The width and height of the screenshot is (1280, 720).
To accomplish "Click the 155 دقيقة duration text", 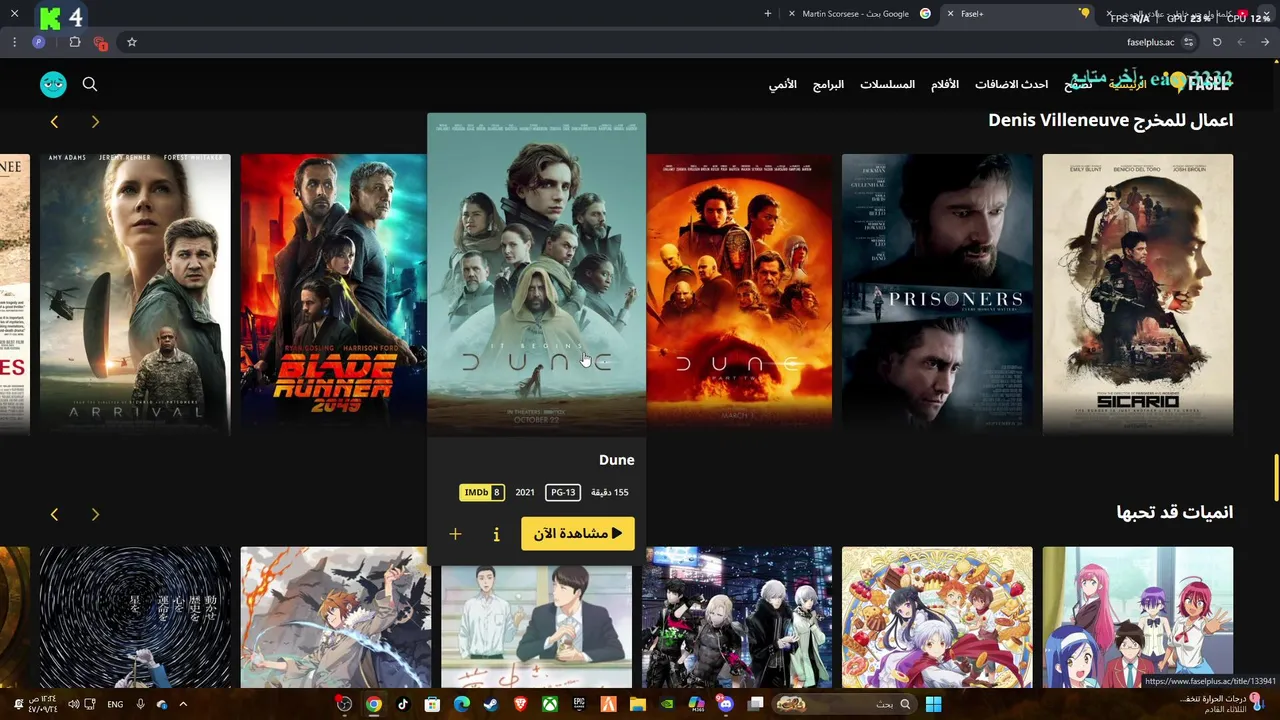I will [x=610, y=492].
